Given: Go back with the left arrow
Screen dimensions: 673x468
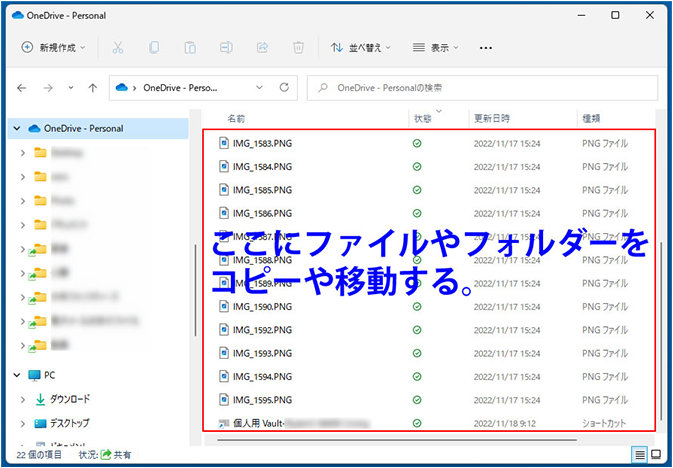Looking at the screenshot, I should coord(21,88).
